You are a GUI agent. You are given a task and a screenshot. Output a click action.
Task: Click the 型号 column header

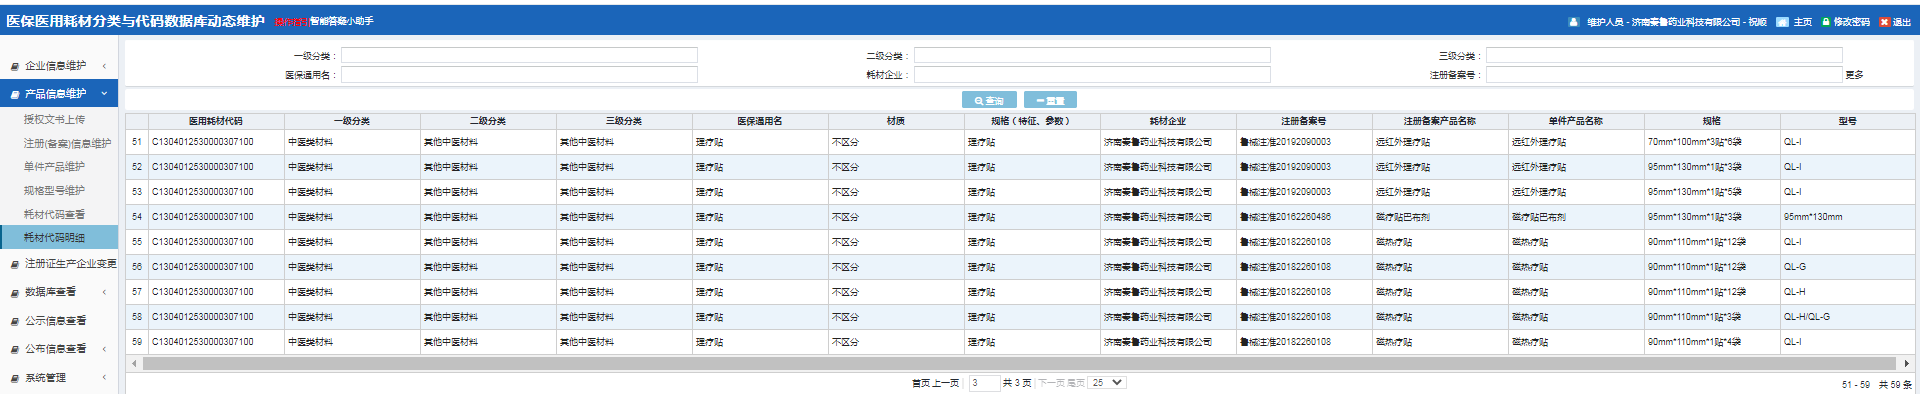[1848, 121]
